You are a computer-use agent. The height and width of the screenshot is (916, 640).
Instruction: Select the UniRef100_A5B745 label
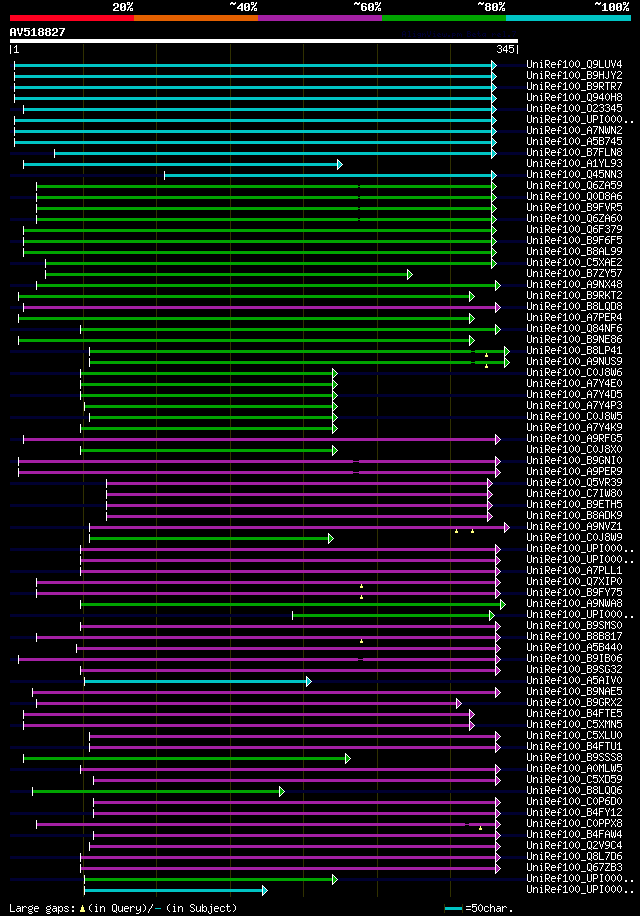pos(574,141)
